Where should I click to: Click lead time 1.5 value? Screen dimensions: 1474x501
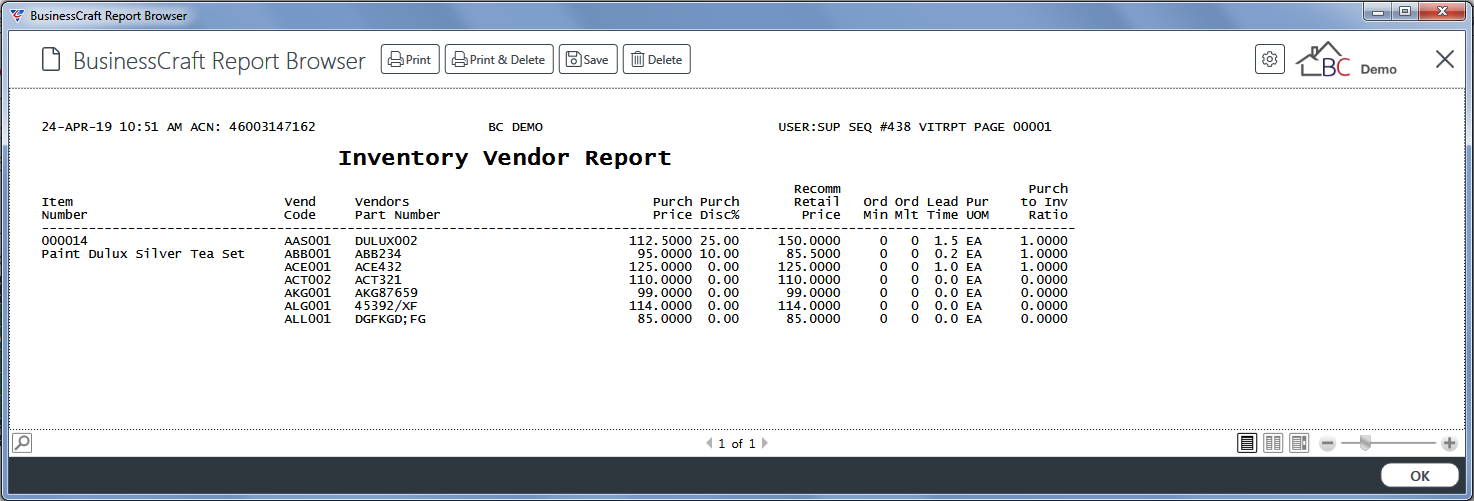click(946, 241)
